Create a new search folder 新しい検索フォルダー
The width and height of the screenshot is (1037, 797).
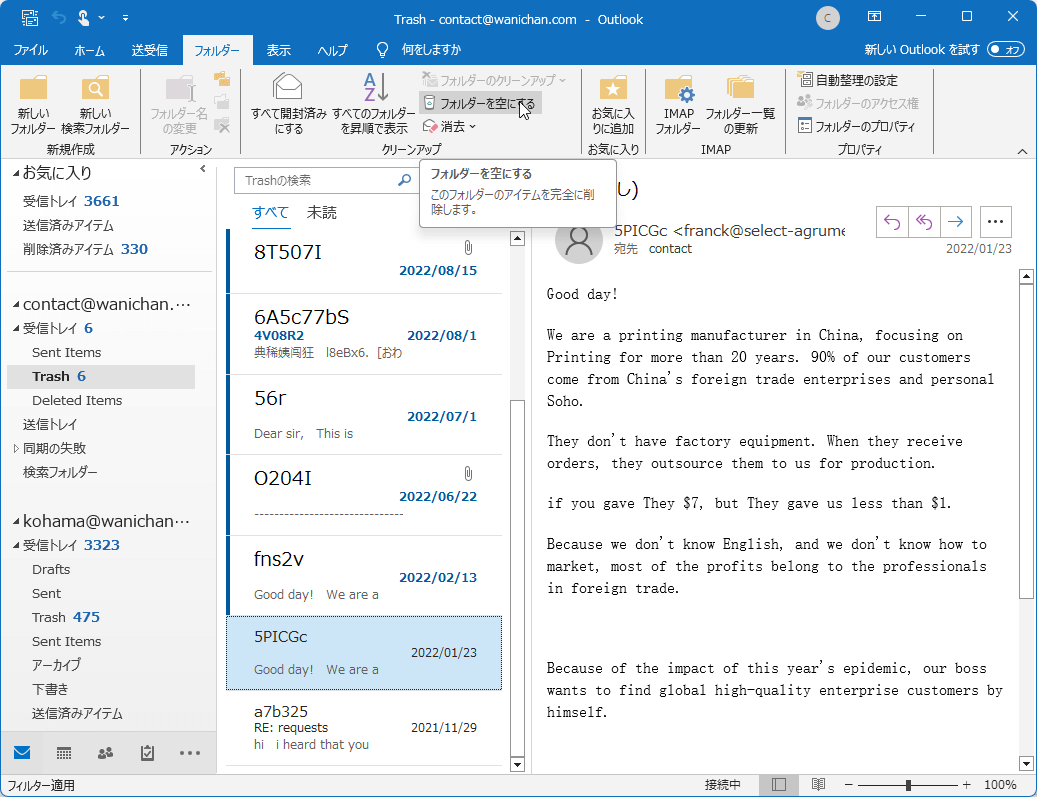pos(95,105)
